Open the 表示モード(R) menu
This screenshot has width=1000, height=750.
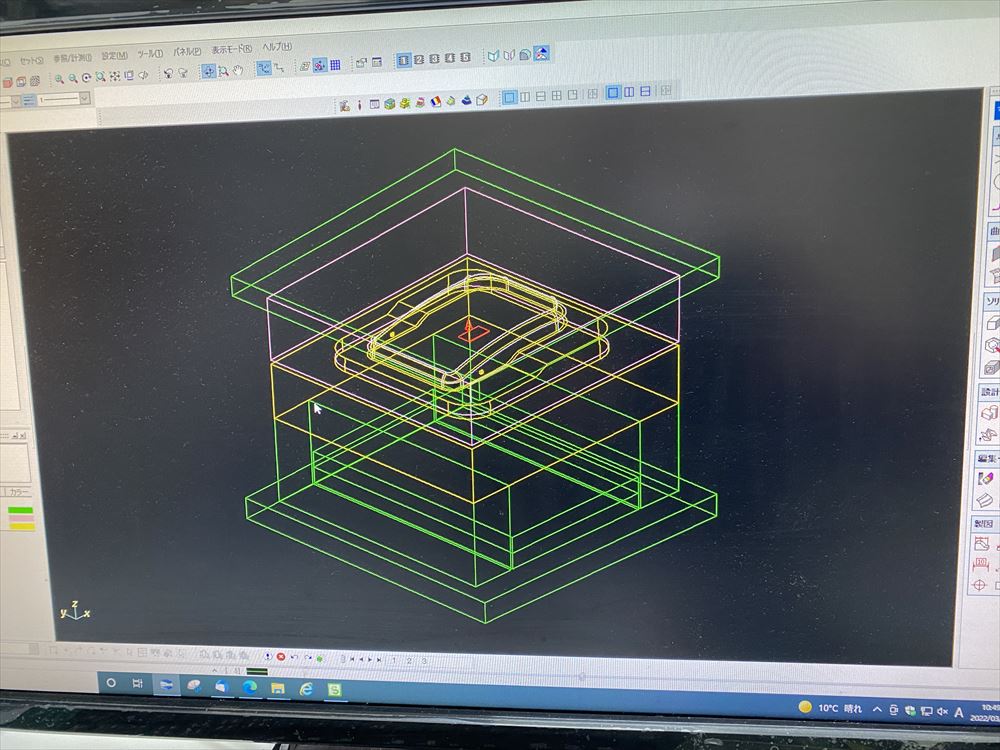click(x=232, y=49)
